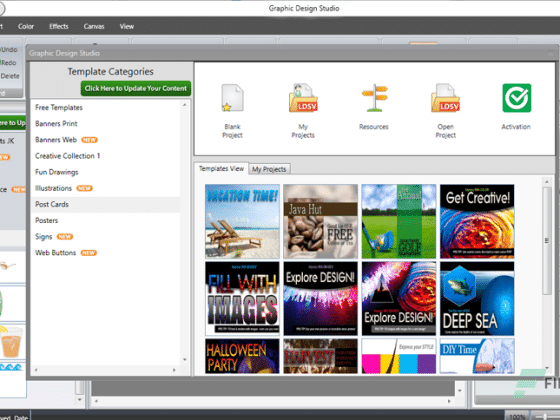Choose the DIY Time template
The height and width of the screenshot is (420, 560).
477,356
